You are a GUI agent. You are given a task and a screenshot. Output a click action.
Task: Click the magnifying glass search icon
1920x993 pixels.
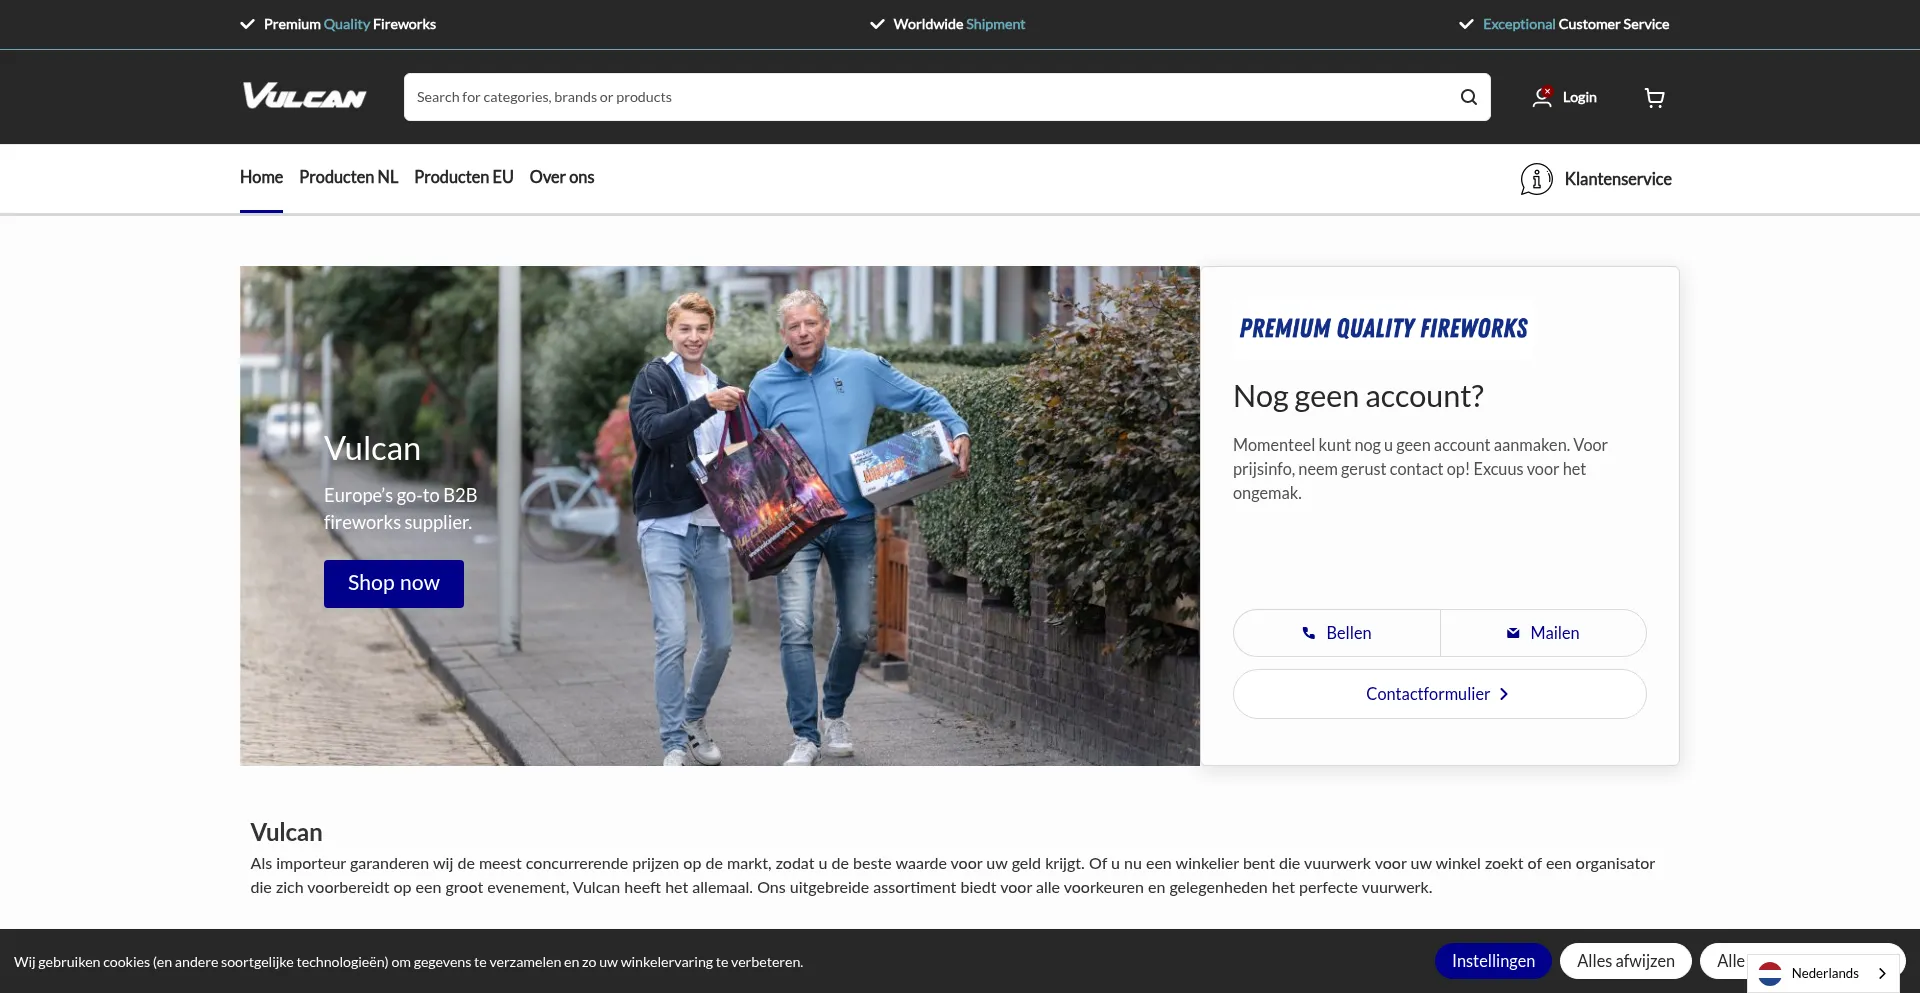(1468, 97)
